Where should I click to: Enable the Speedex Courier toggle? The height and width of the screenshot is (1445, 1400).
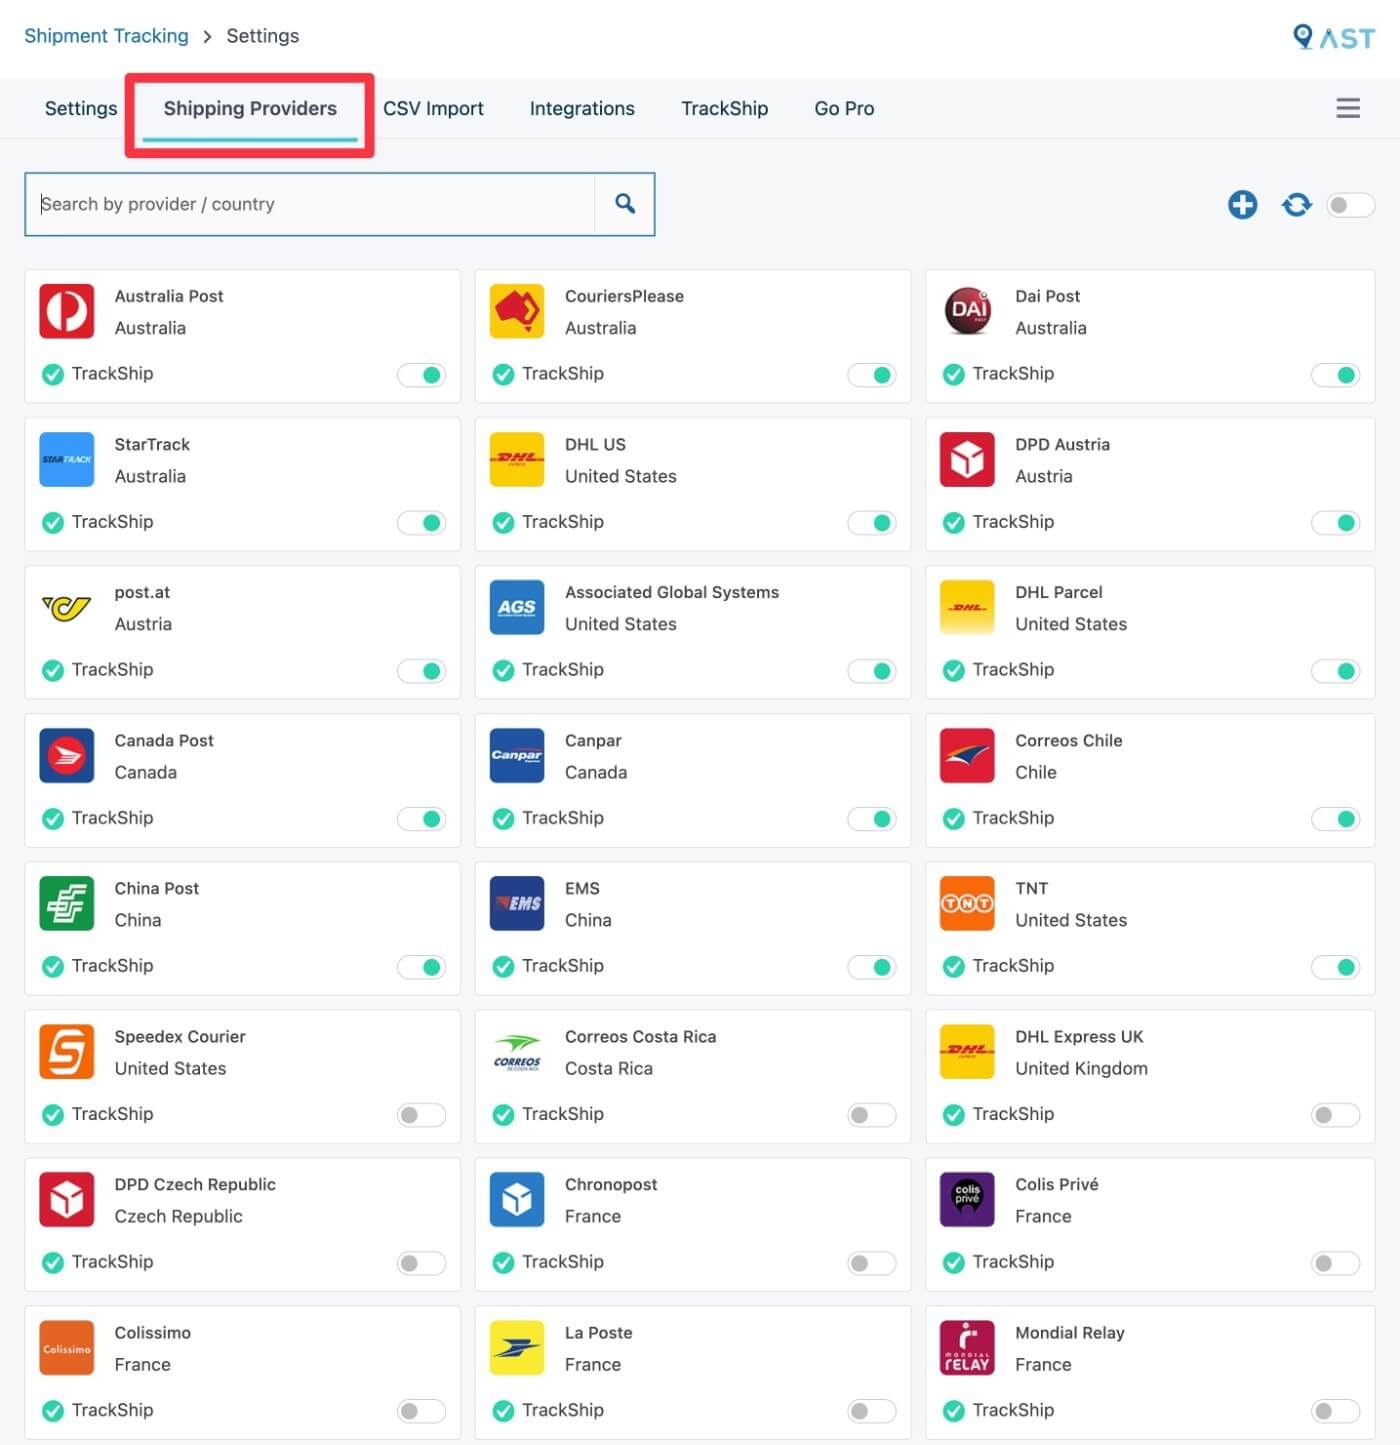(x=421, y=1115)
